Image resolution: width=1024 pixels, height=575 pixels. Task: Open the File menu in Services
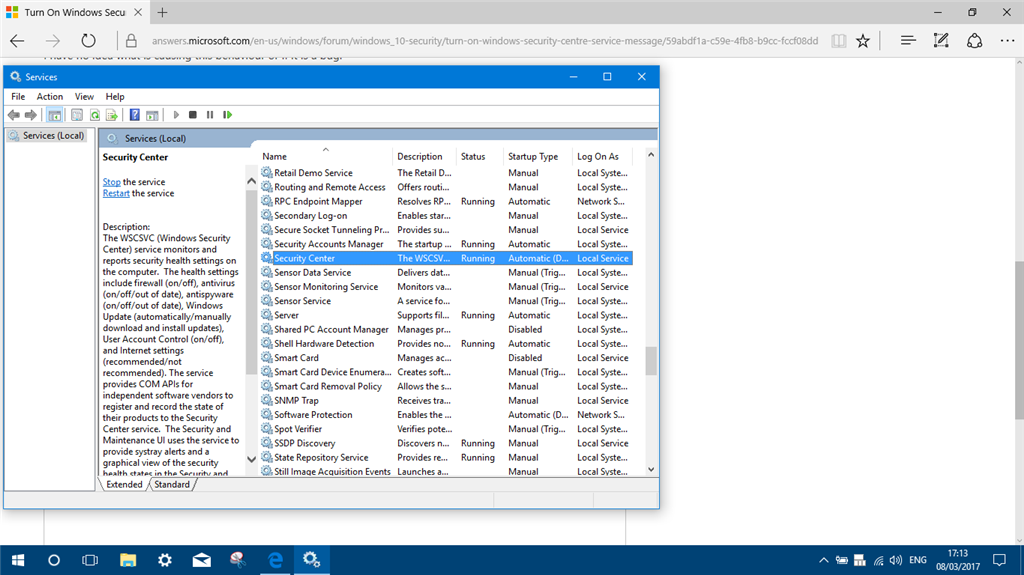coord(18,96)
